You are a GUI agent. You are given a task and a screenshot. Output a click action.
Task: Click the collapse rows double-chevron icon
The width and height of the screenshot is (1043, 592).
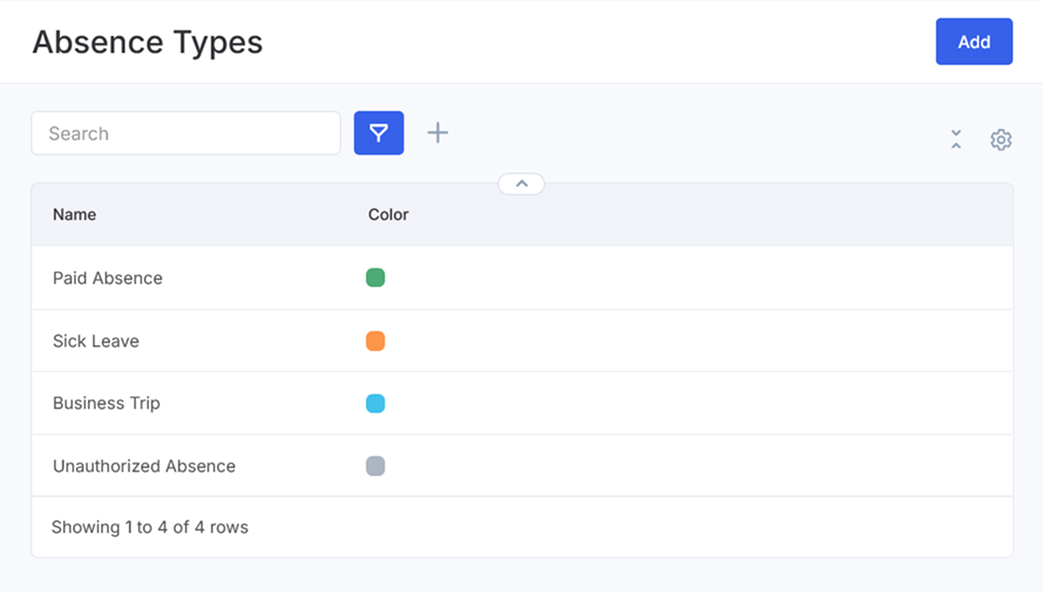[956, 140]
